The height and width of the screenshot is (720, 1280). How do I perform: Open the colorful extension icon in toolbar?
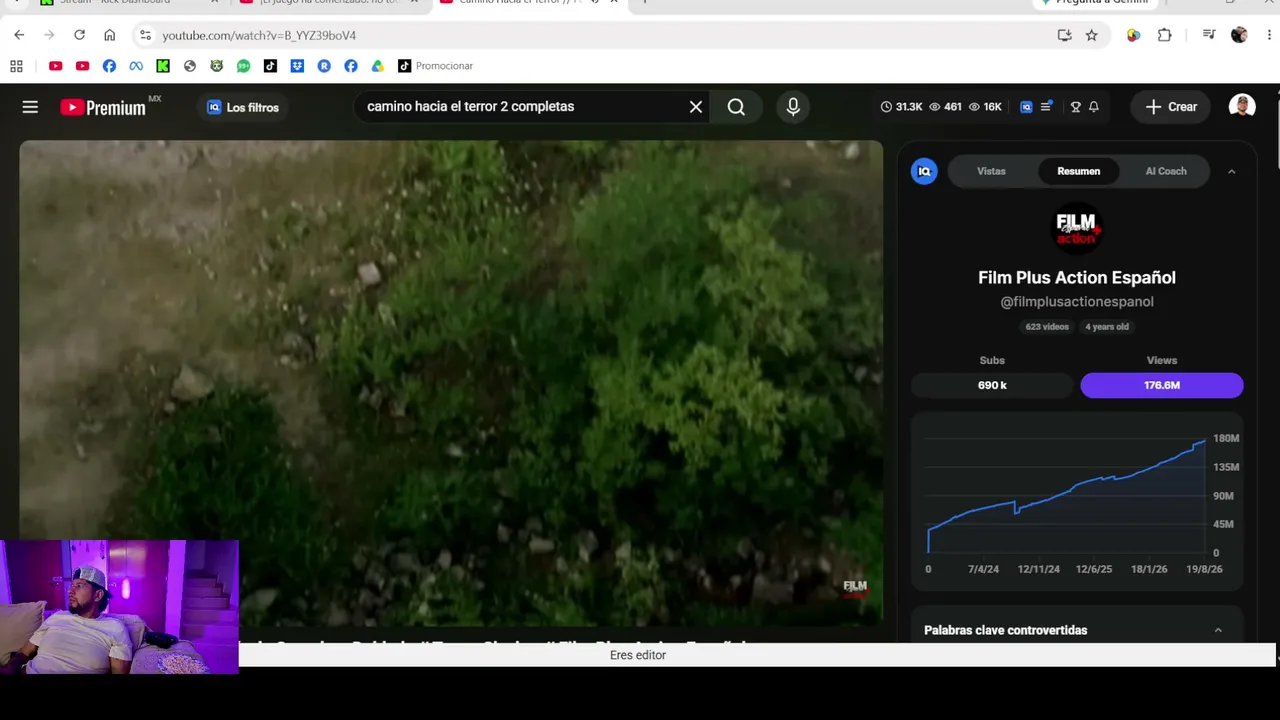1133,35
